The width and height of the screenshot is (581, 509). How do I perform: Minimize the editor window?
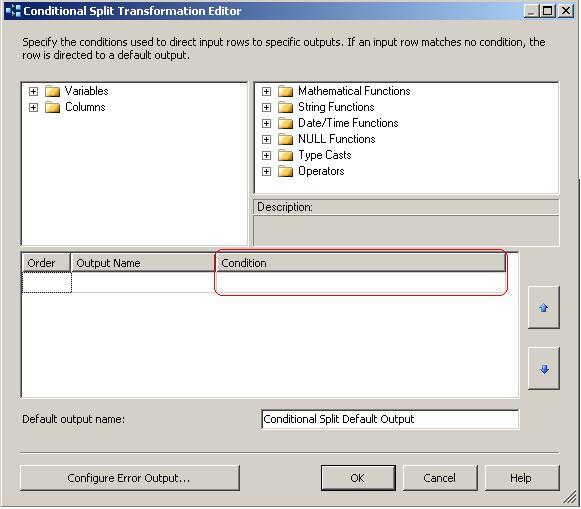pyautogui.click(x=532, y=11)
